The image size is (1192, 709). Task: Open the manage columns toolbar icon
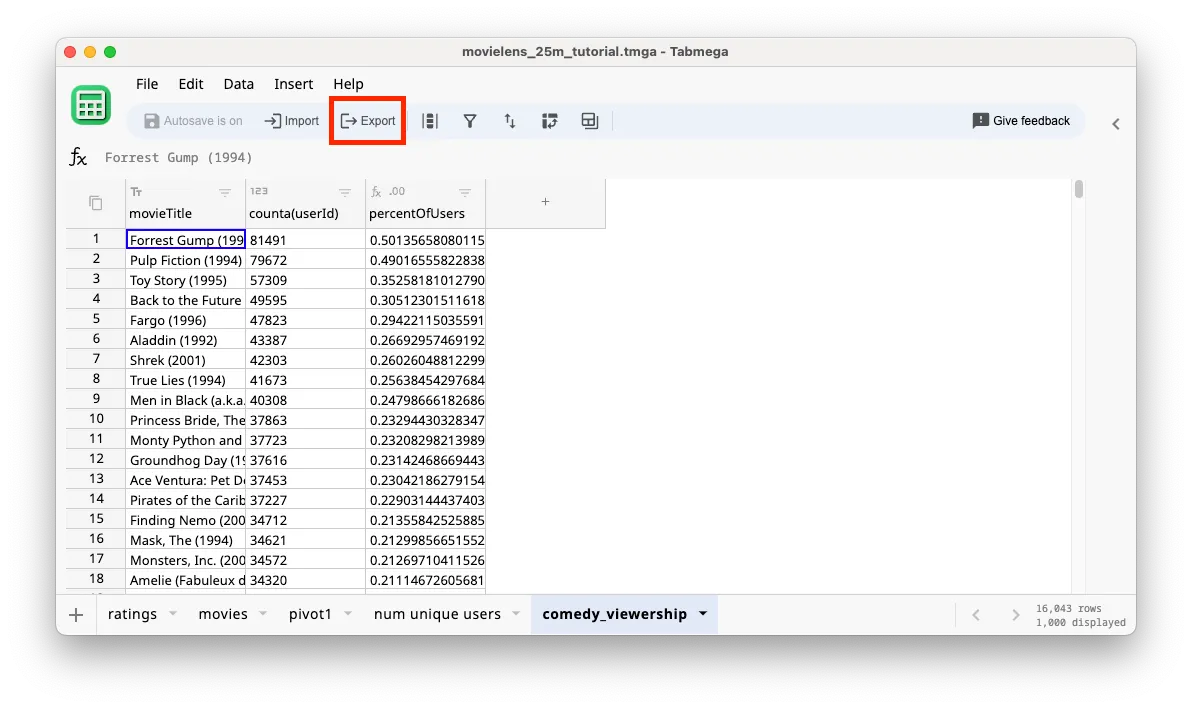point(431,120)
